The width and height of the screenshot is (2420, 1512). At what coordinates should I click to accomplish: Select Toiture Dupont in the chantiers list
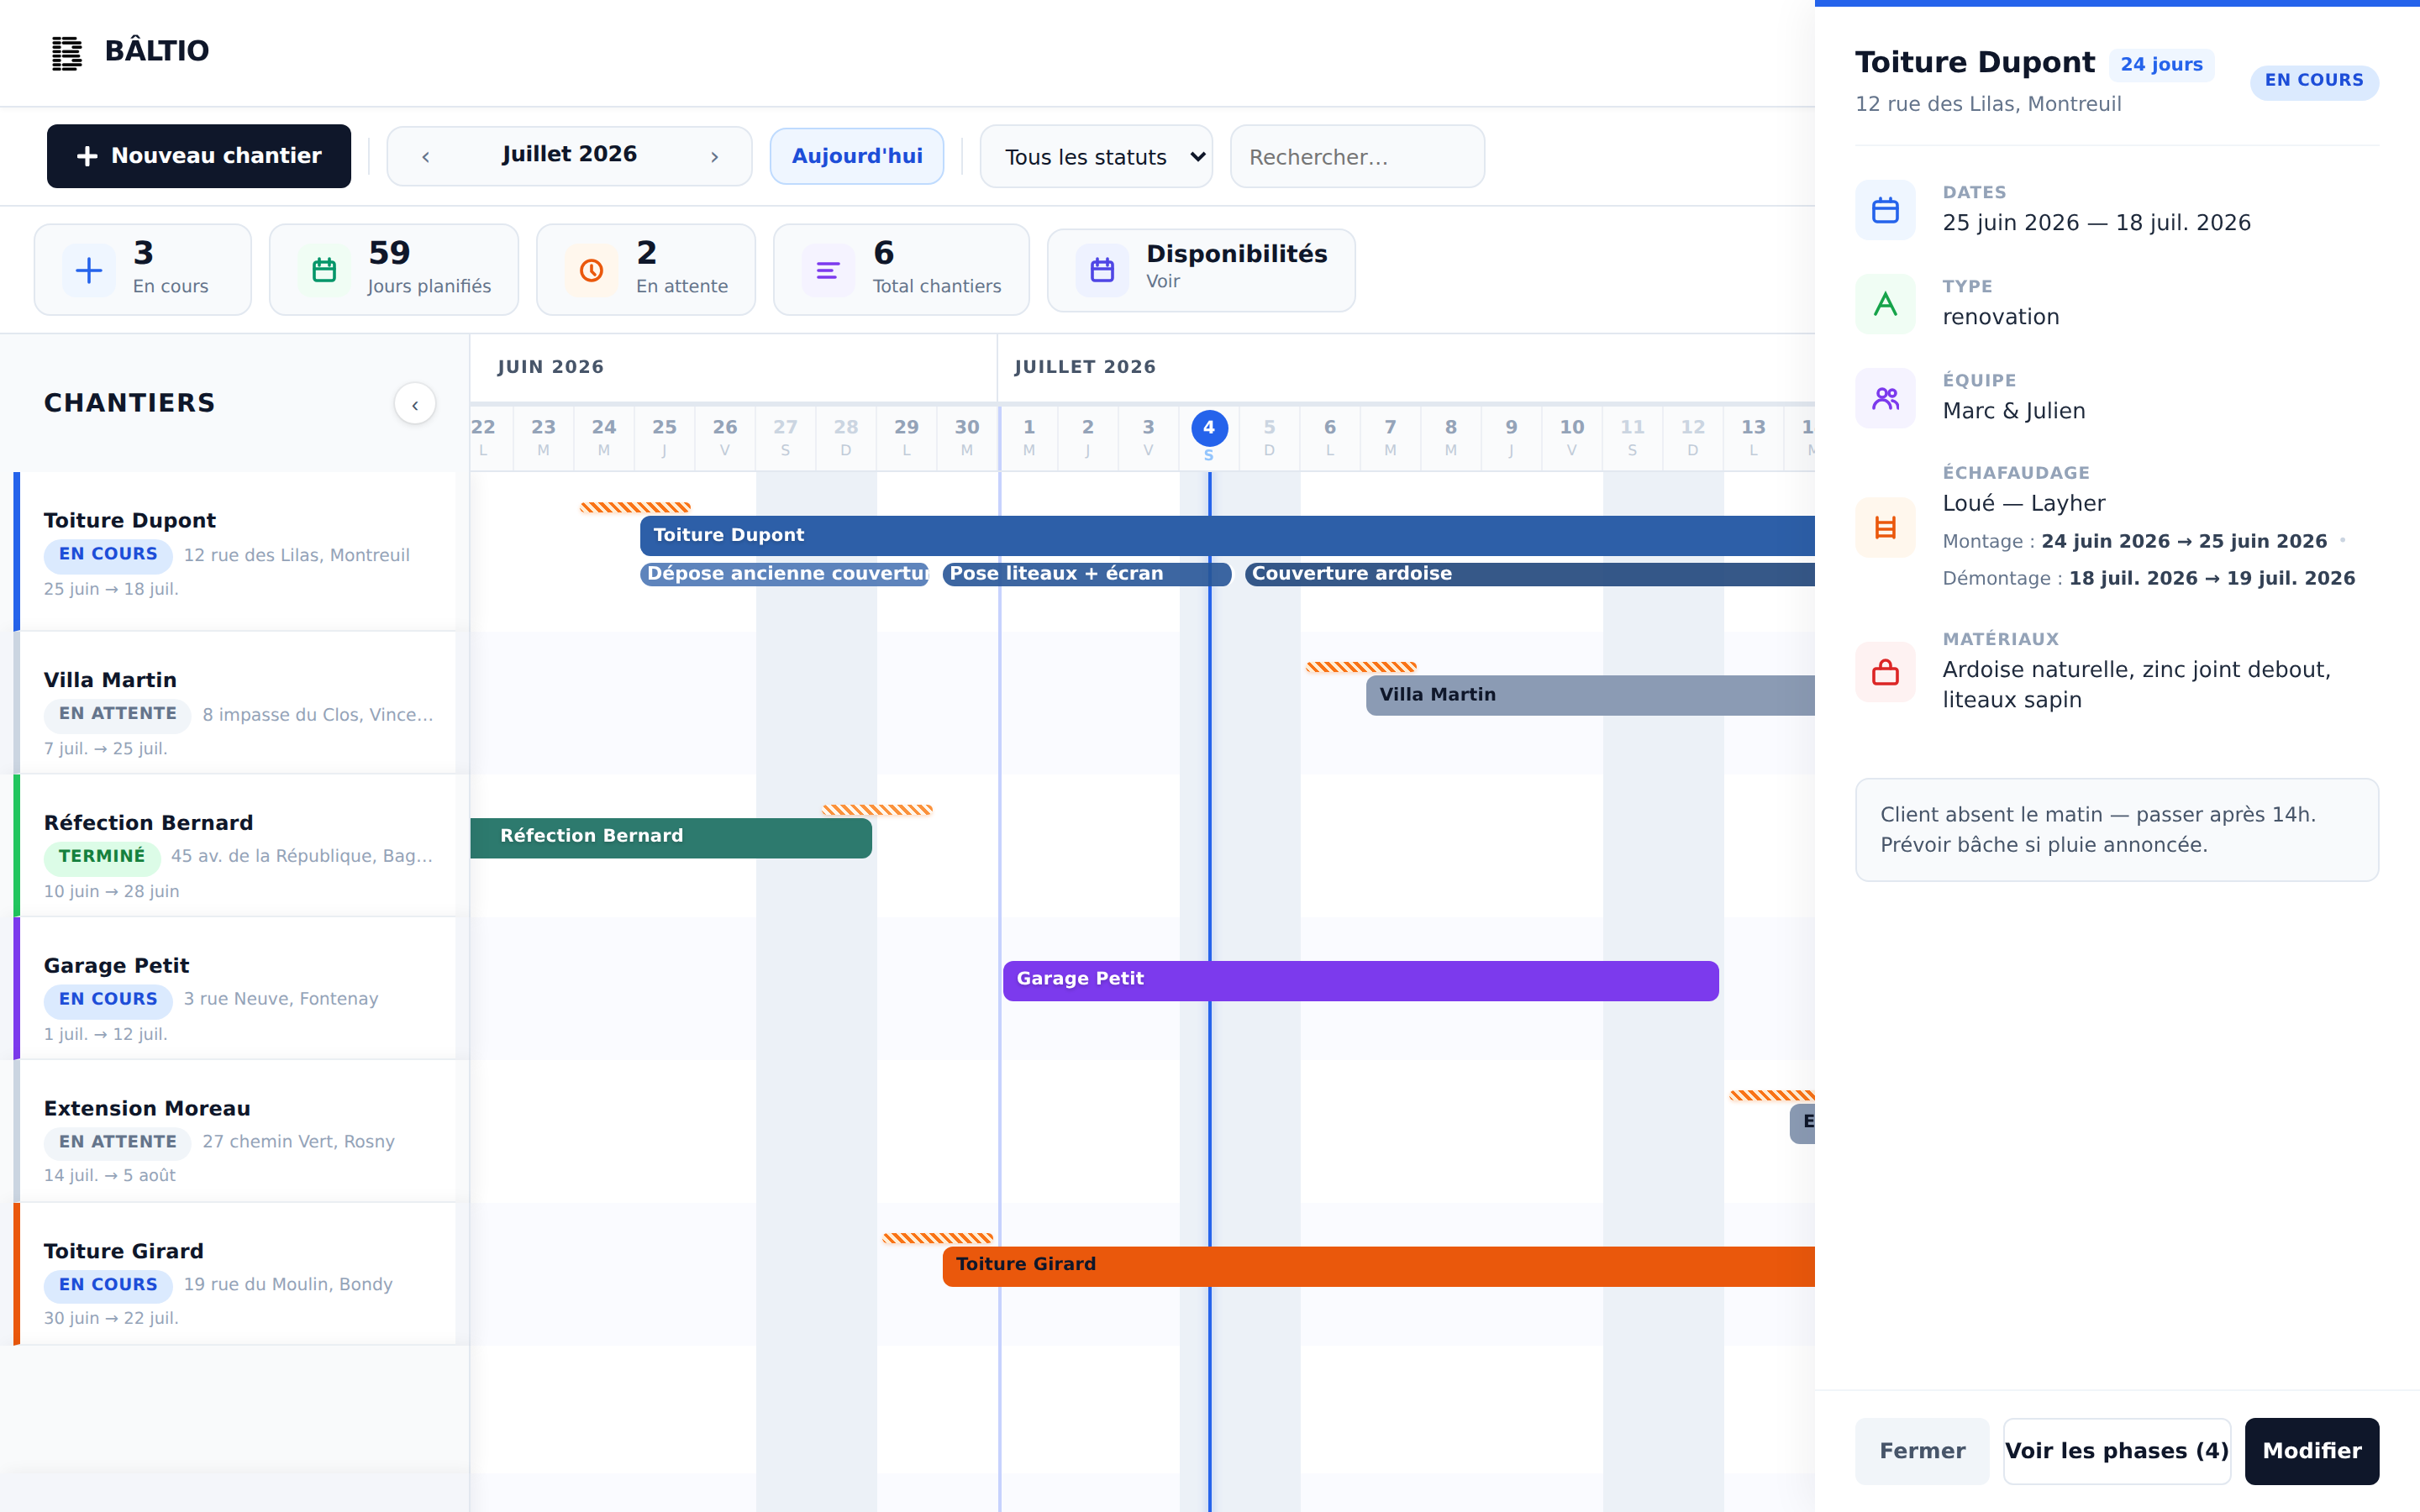coord(235,552)
